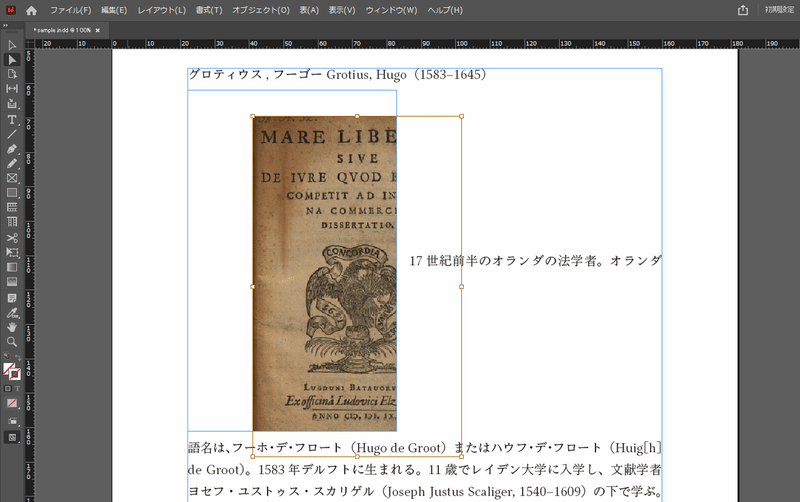Select the Gap tool
Viewport: 800px width, 502px height.
pos(12,89)
